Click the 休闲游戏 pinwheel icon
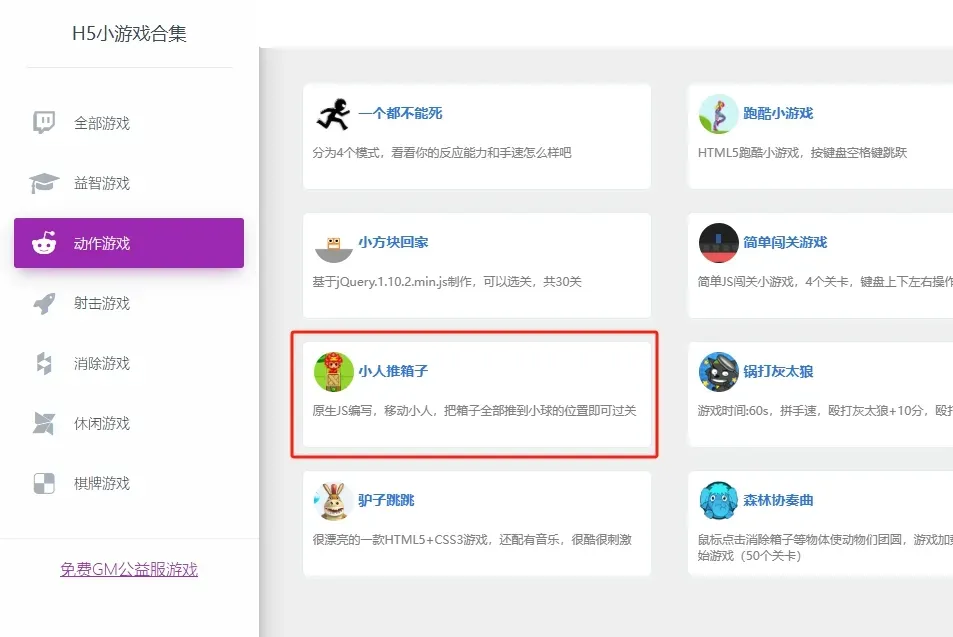The height and width of the screenshot is (637, 953). click(44, 424)
